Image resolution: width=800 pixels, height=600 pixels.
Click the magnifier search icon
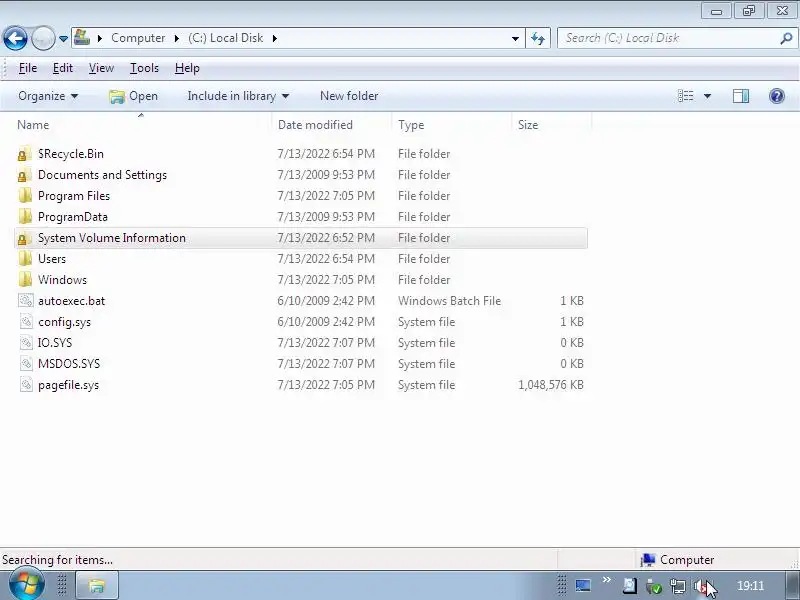click(786, 38)
